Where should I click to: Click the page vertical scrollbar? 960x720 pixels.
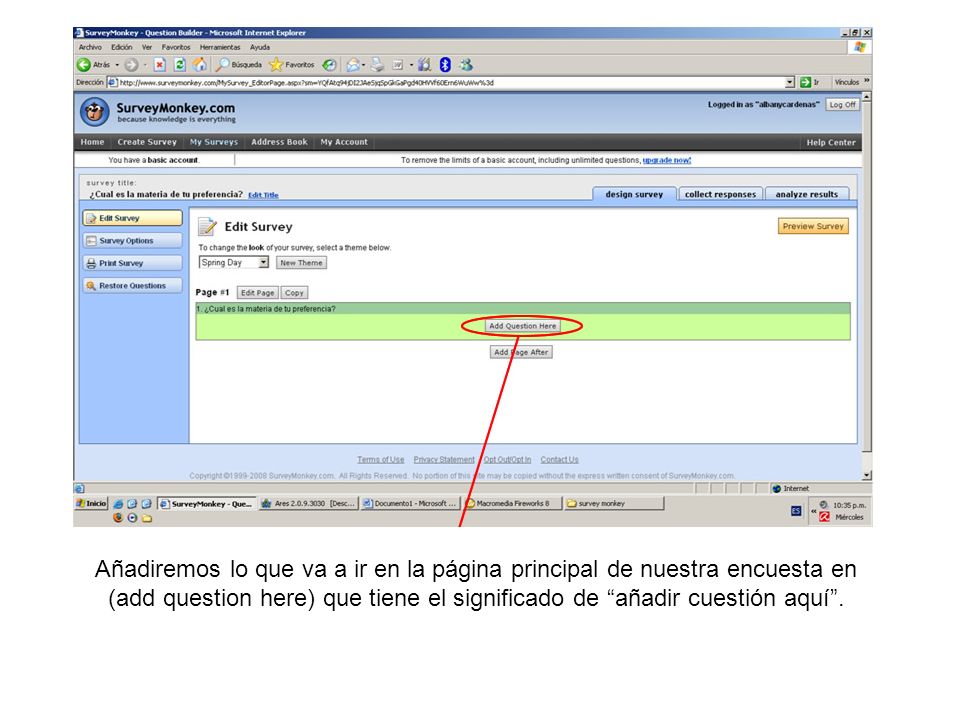click(866, 286)
